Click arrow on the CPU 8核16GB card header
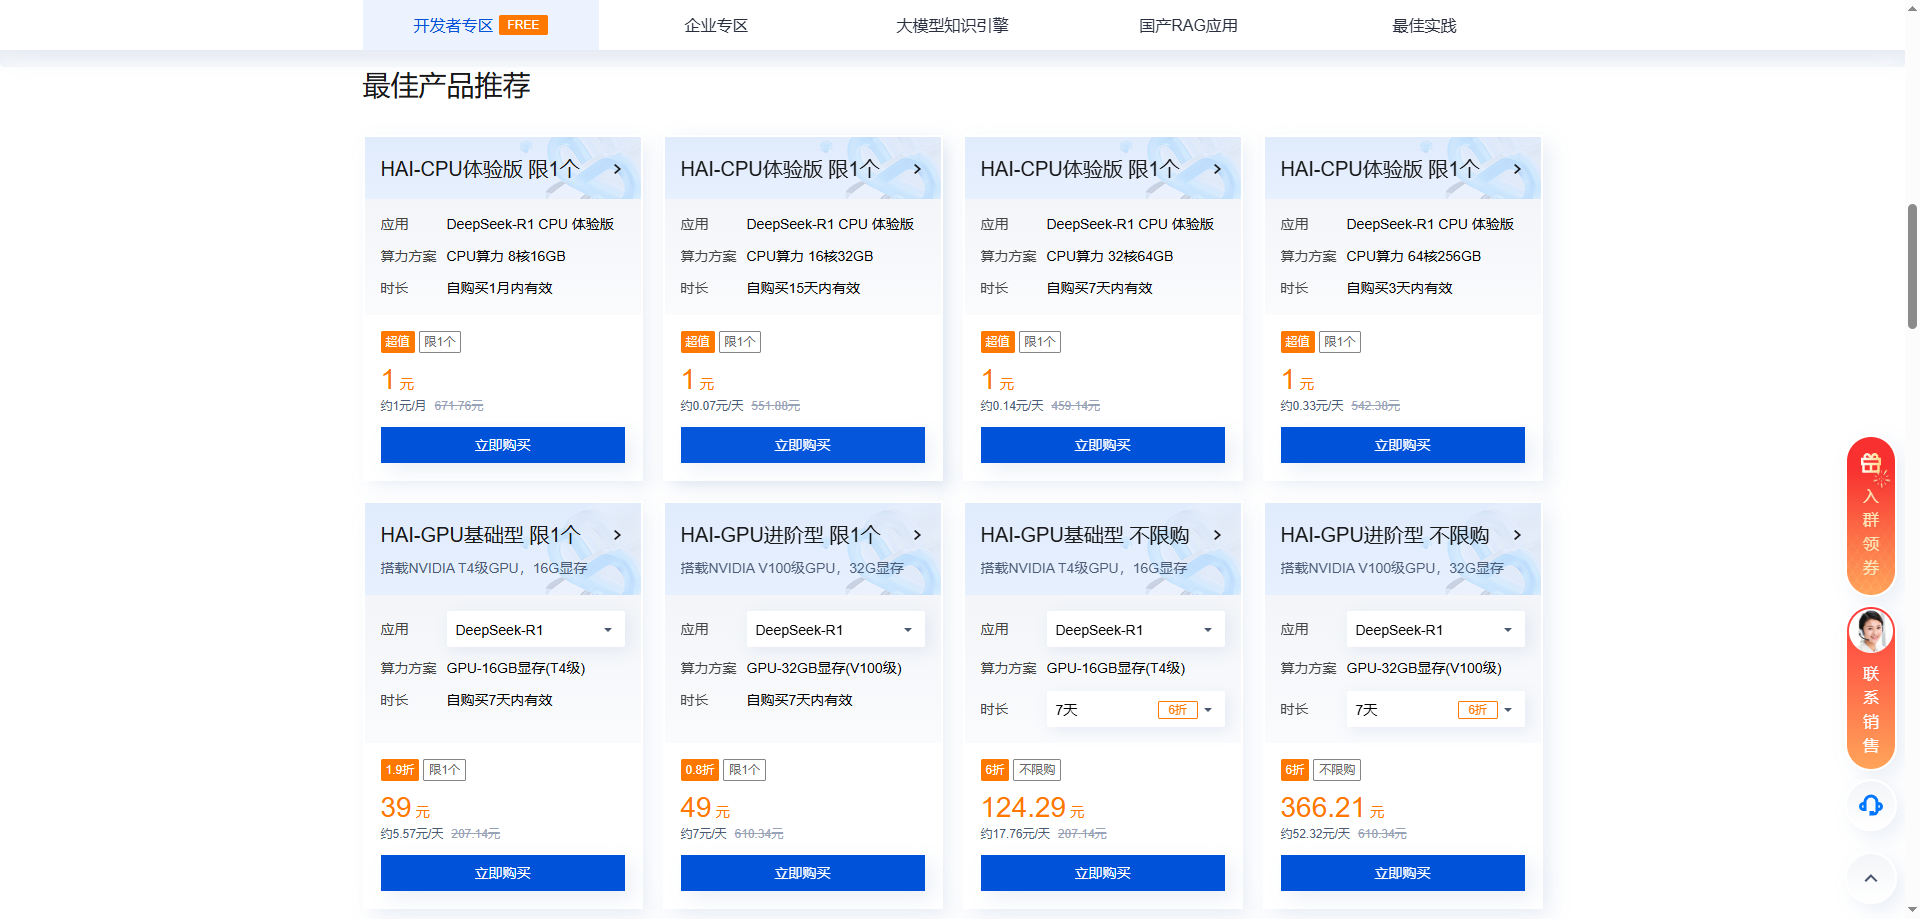 coord(618,169)
